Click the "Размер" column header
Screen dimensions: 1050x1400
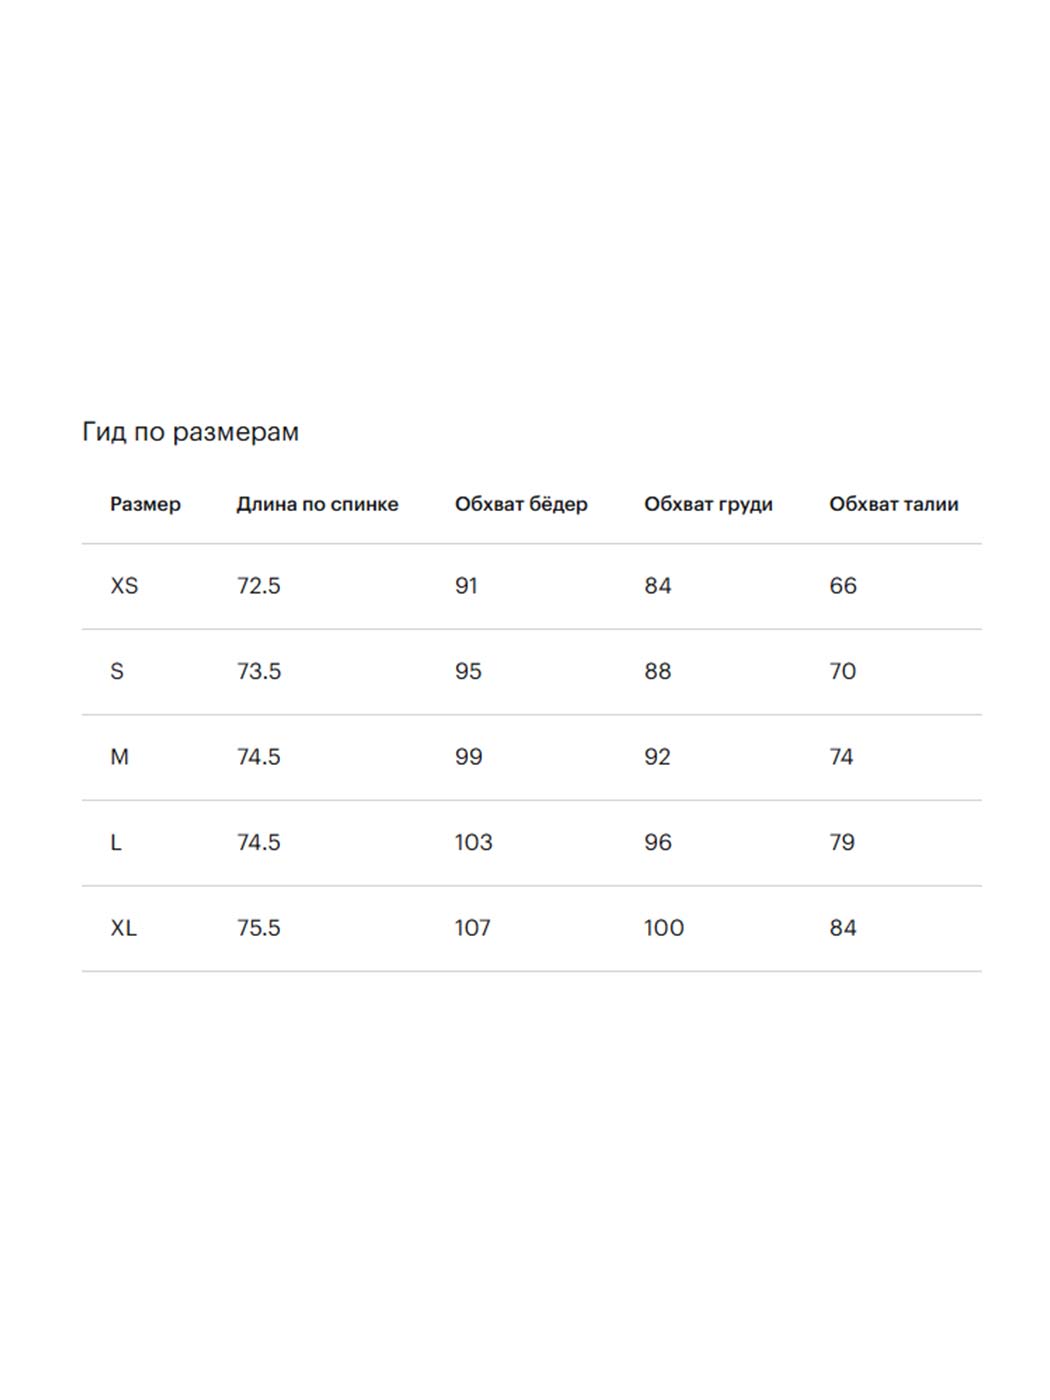pos(145,504)
